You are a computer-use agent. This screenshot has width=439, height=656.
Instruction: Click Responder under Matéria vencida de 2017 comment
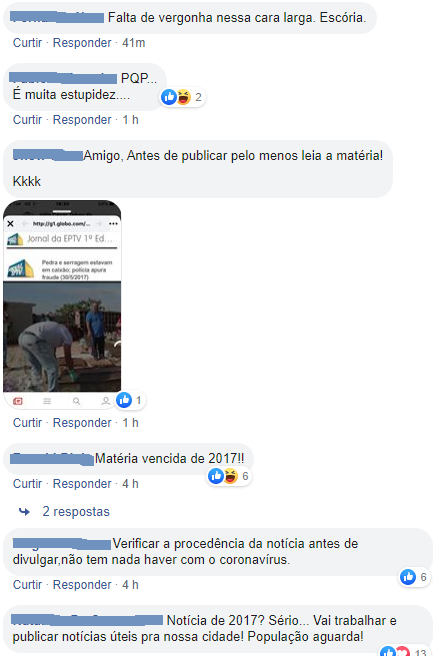[x=82, y=484]
